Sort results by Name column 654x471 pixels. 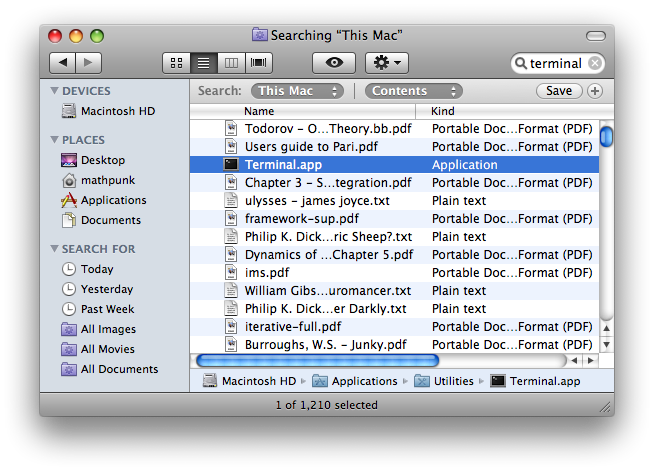[303, 111]
